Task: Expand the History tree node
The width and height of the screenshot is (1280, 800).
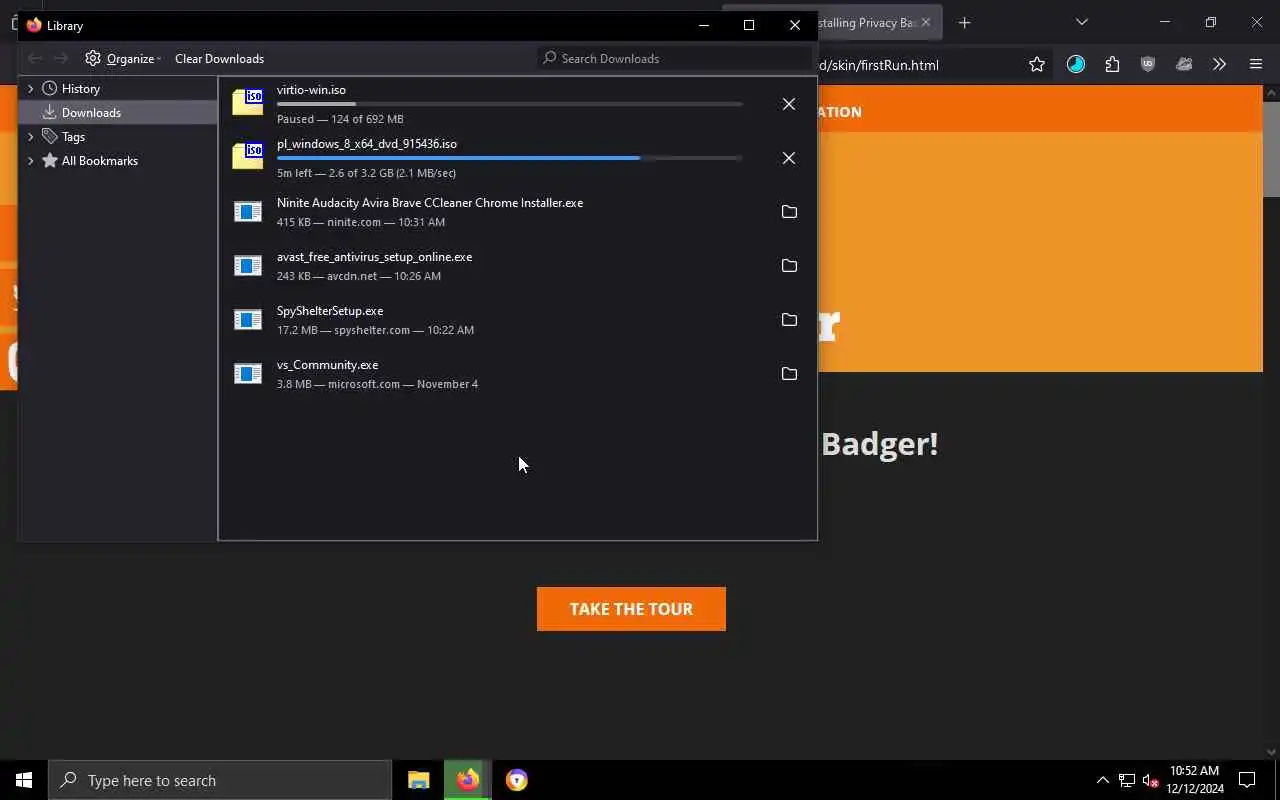Action: click(x=30, y=89)
